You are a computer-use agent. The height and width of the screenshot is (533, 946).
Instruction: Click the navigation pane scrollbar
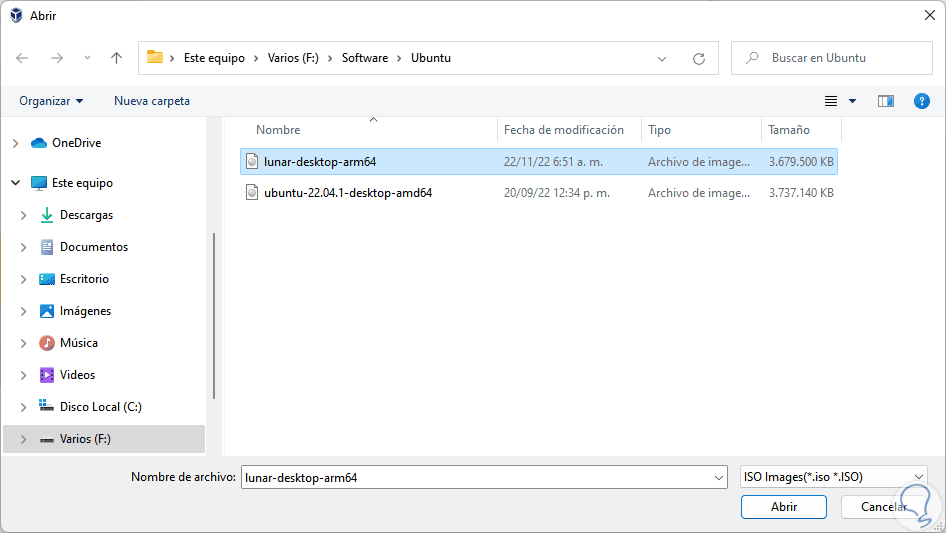click(x=214, y=316)
